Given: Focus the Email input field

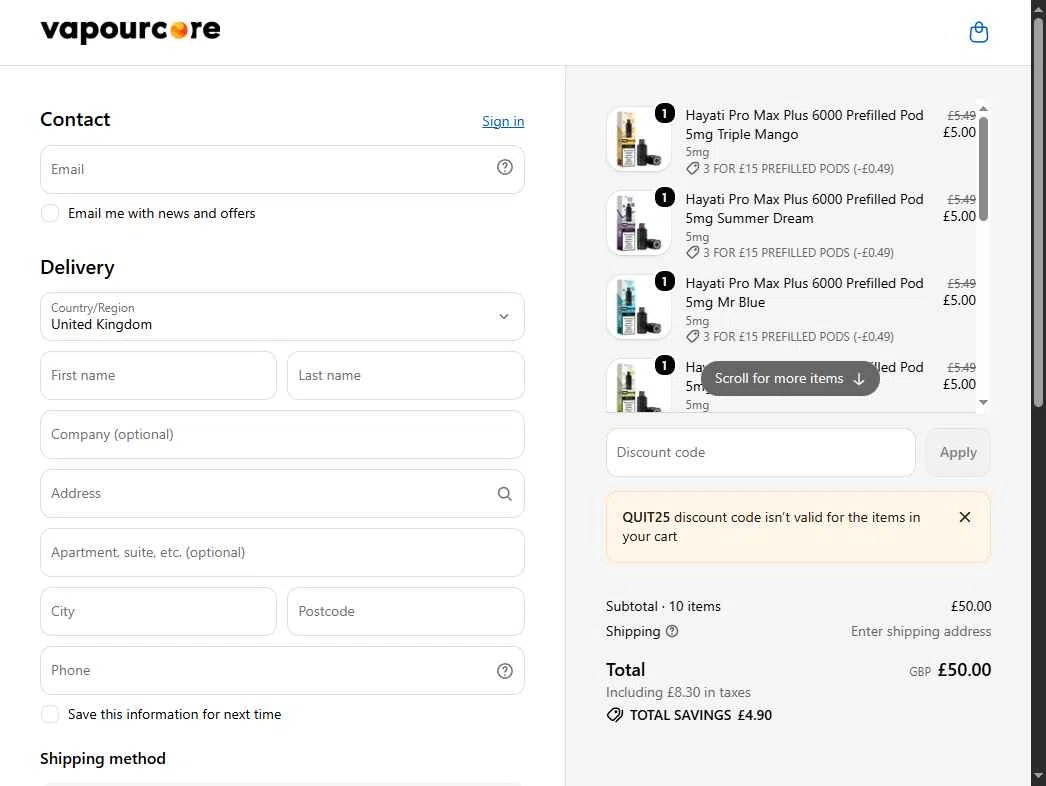Looking at the screenshot, I should (x=282, y=169).
